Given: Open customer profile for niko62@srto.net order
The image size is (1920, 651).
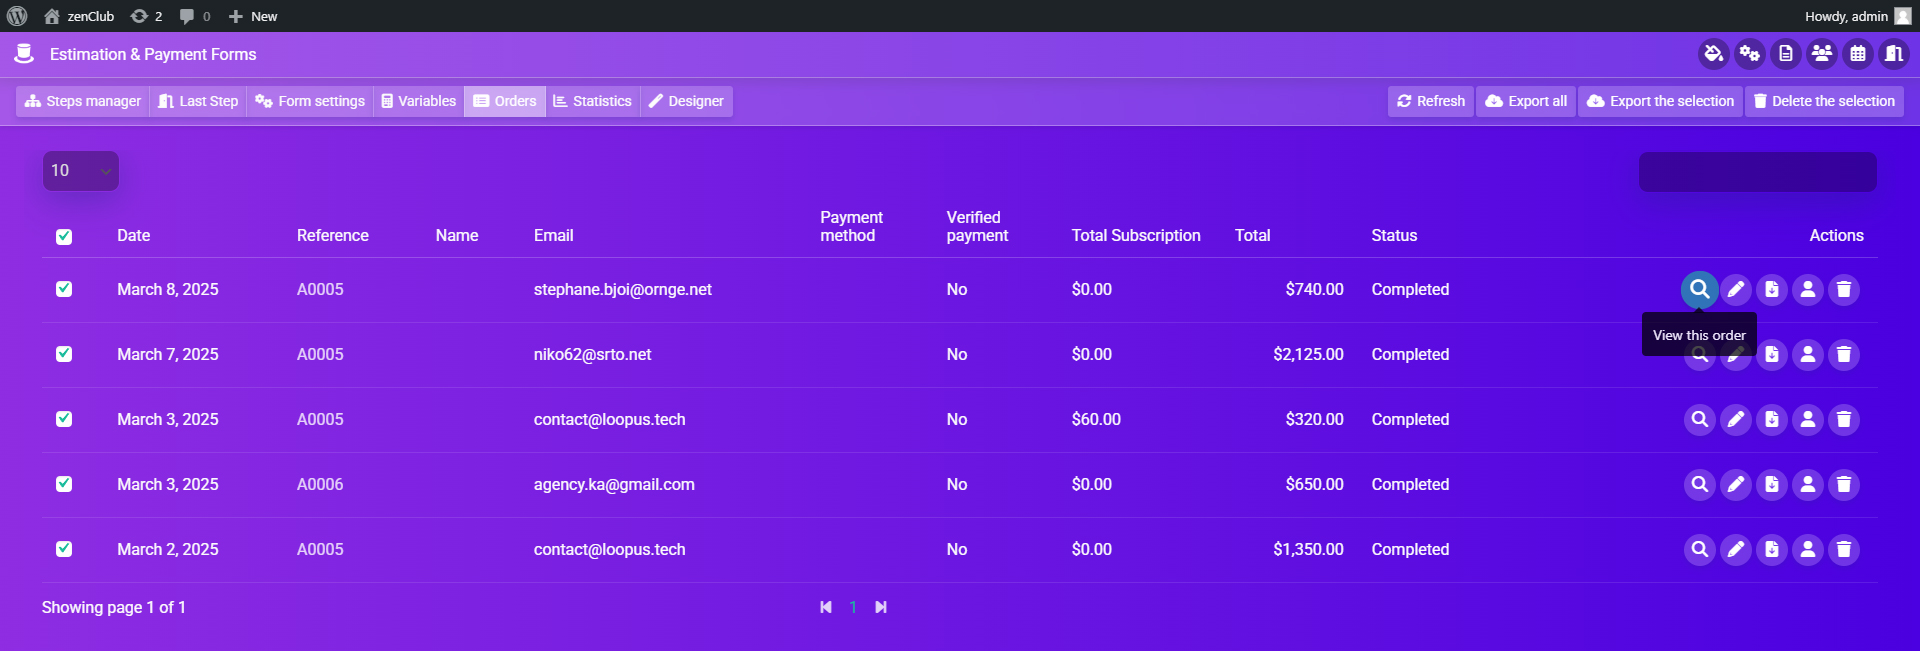Looking at the screenshot, I should (x=1808, y=355).
